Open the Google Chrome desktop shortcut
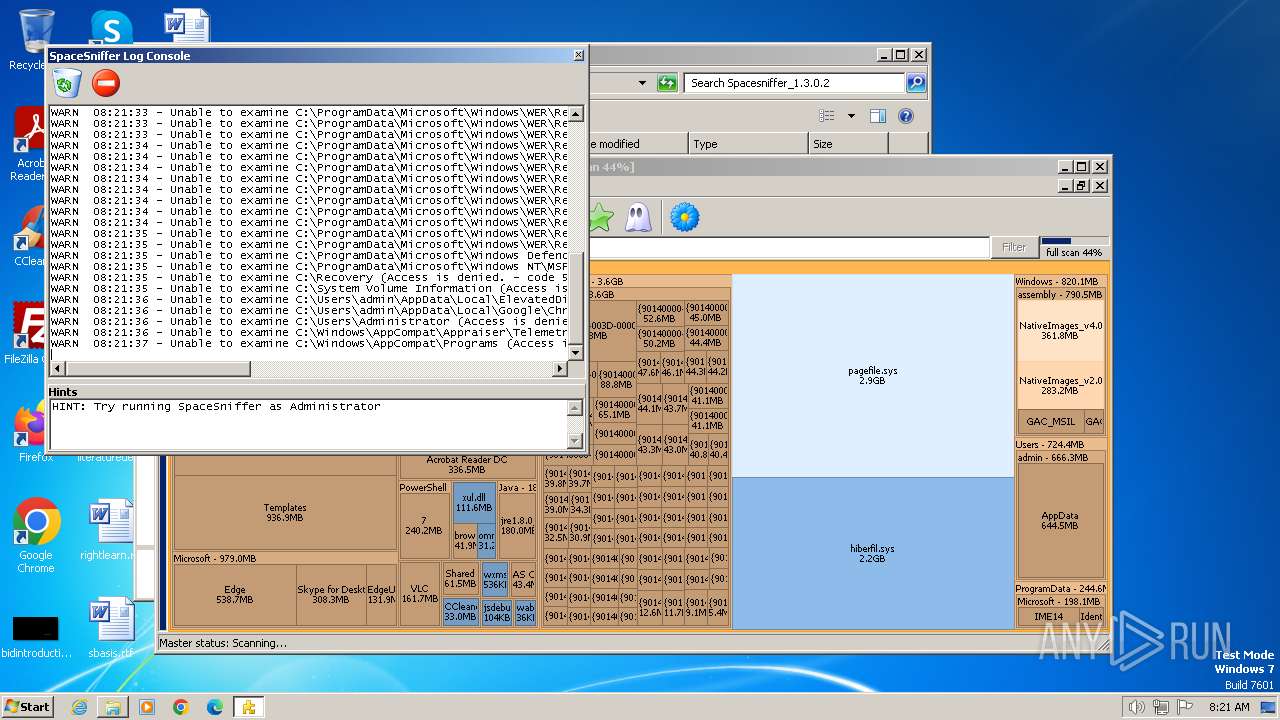 [36, 536]
